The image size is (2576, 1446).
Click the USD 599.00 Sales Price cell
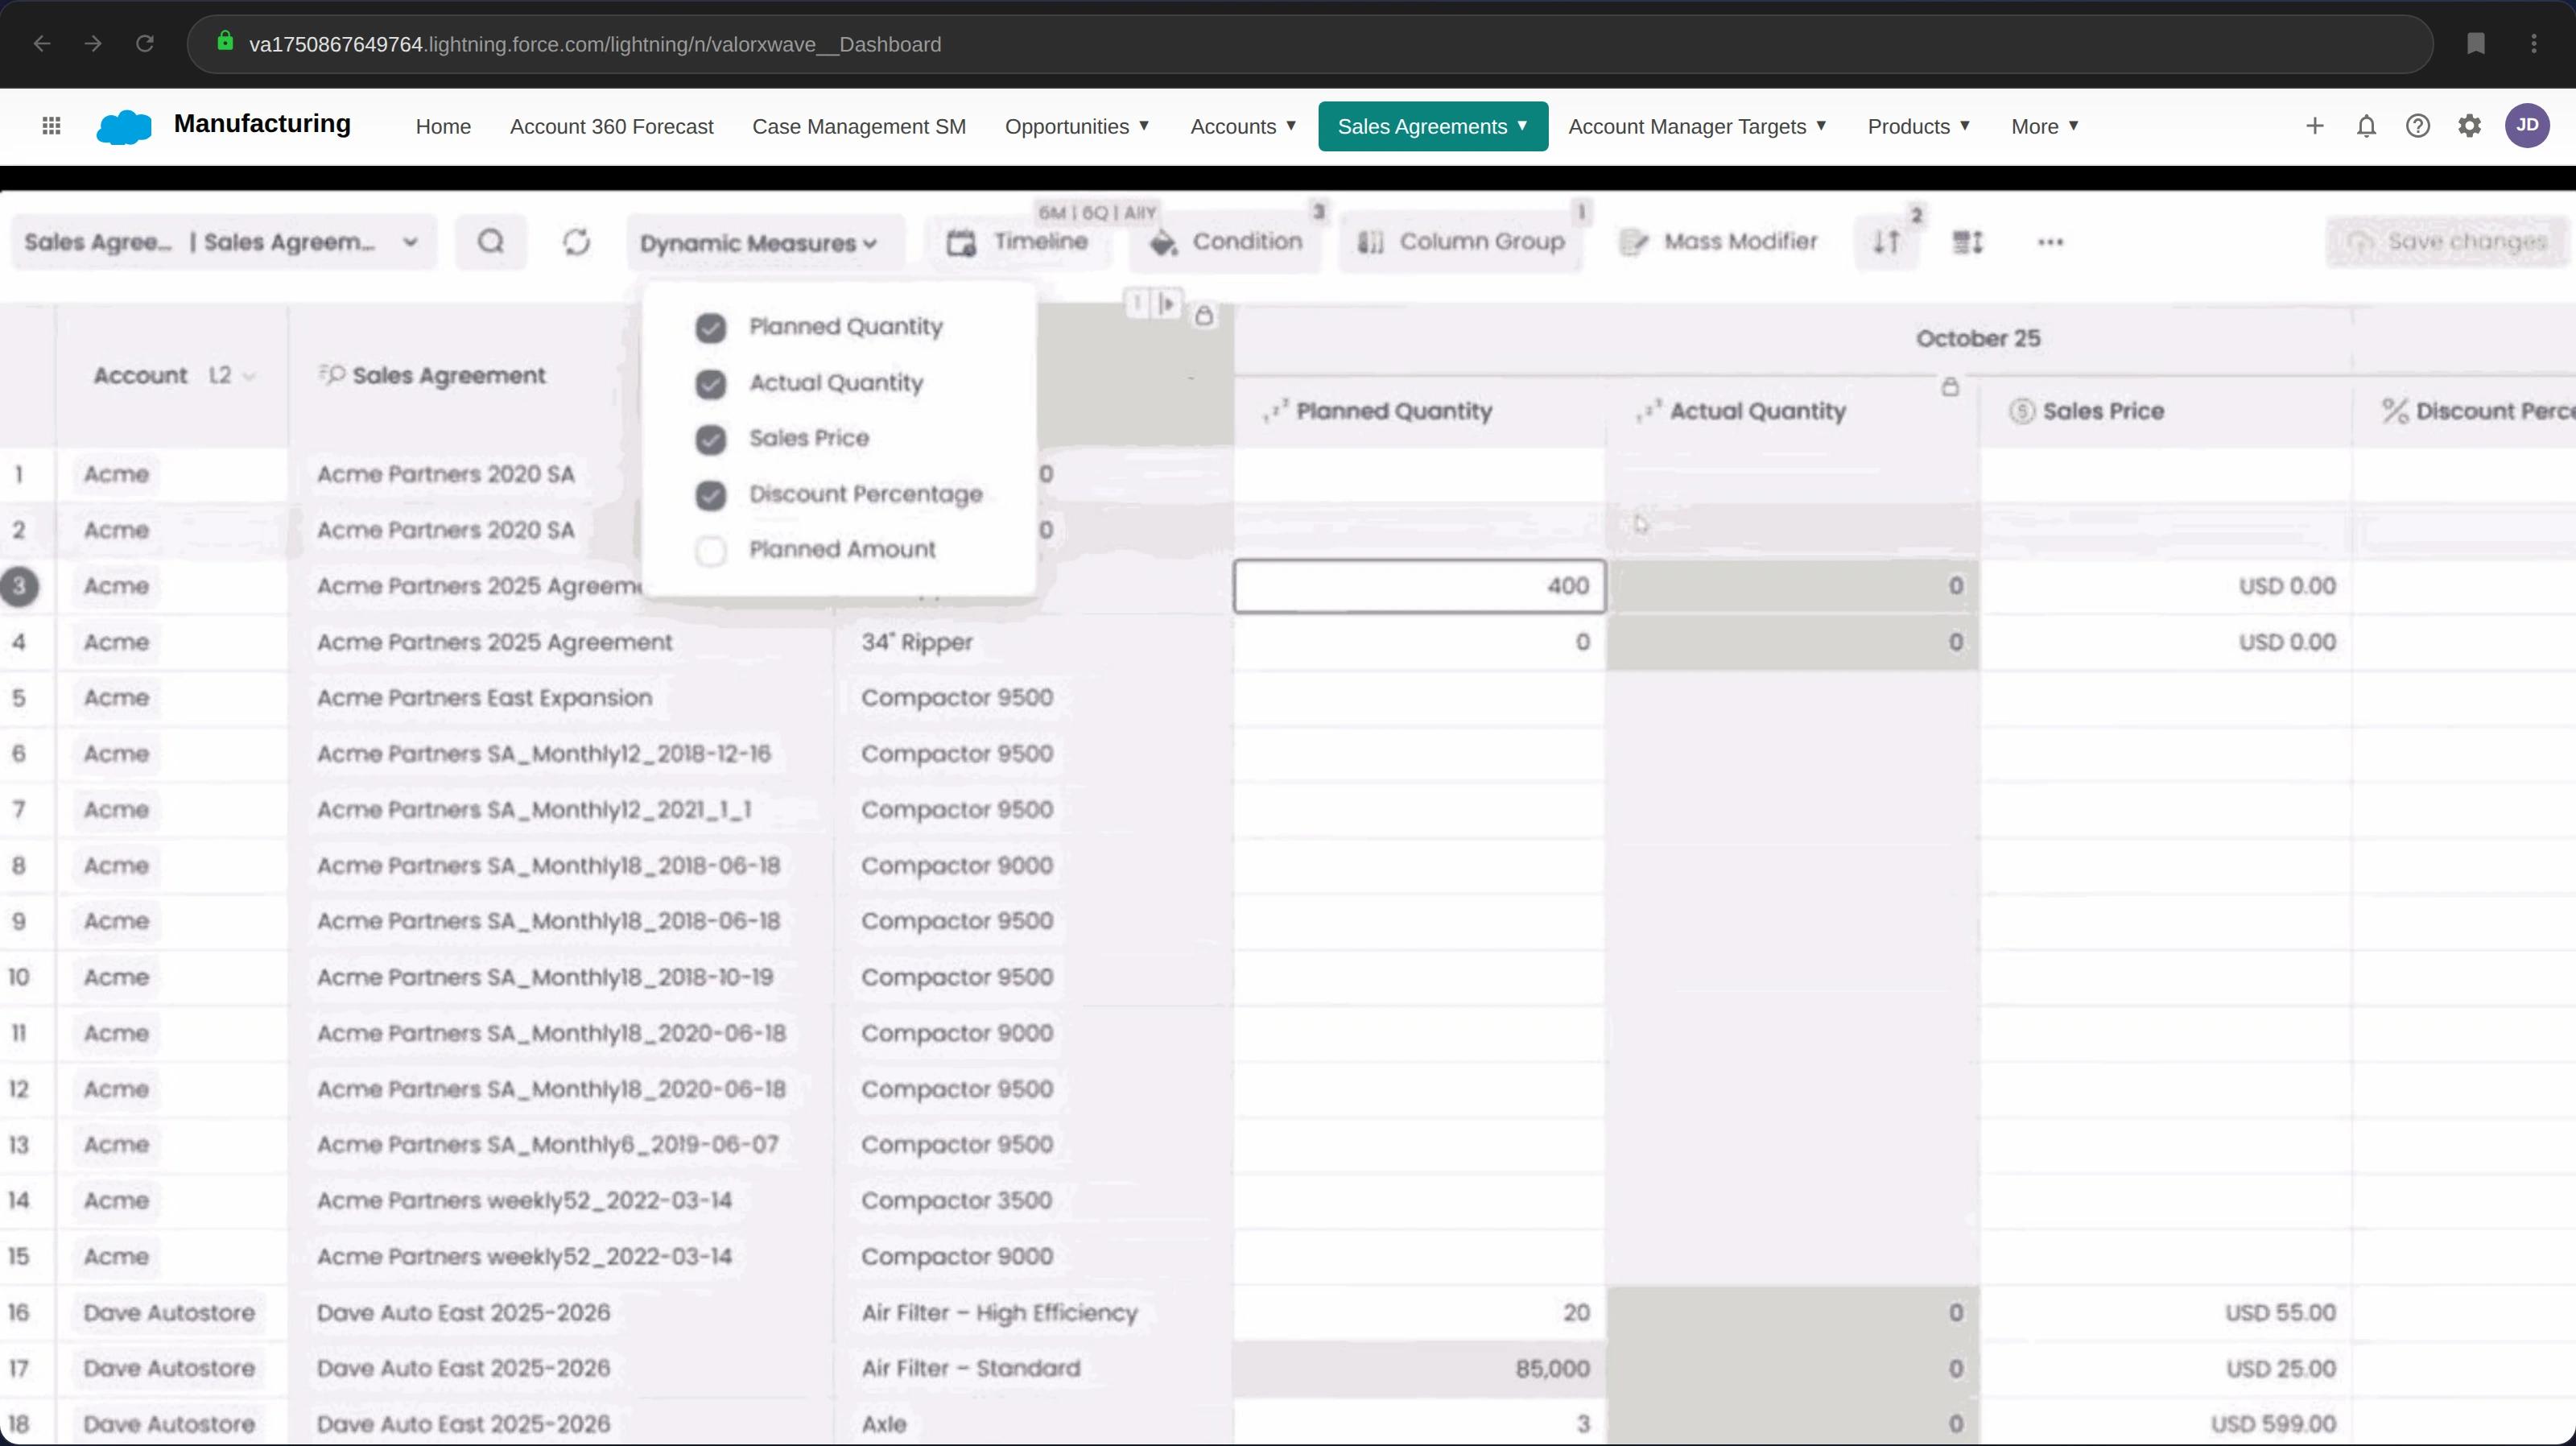click(2166, 1424)
